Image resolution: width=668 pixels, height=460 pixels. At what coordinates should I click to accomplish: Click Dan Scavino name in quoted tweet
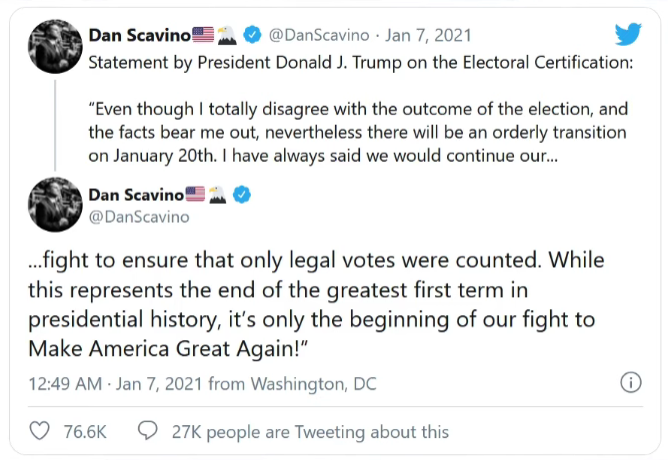tap(139, 35)
